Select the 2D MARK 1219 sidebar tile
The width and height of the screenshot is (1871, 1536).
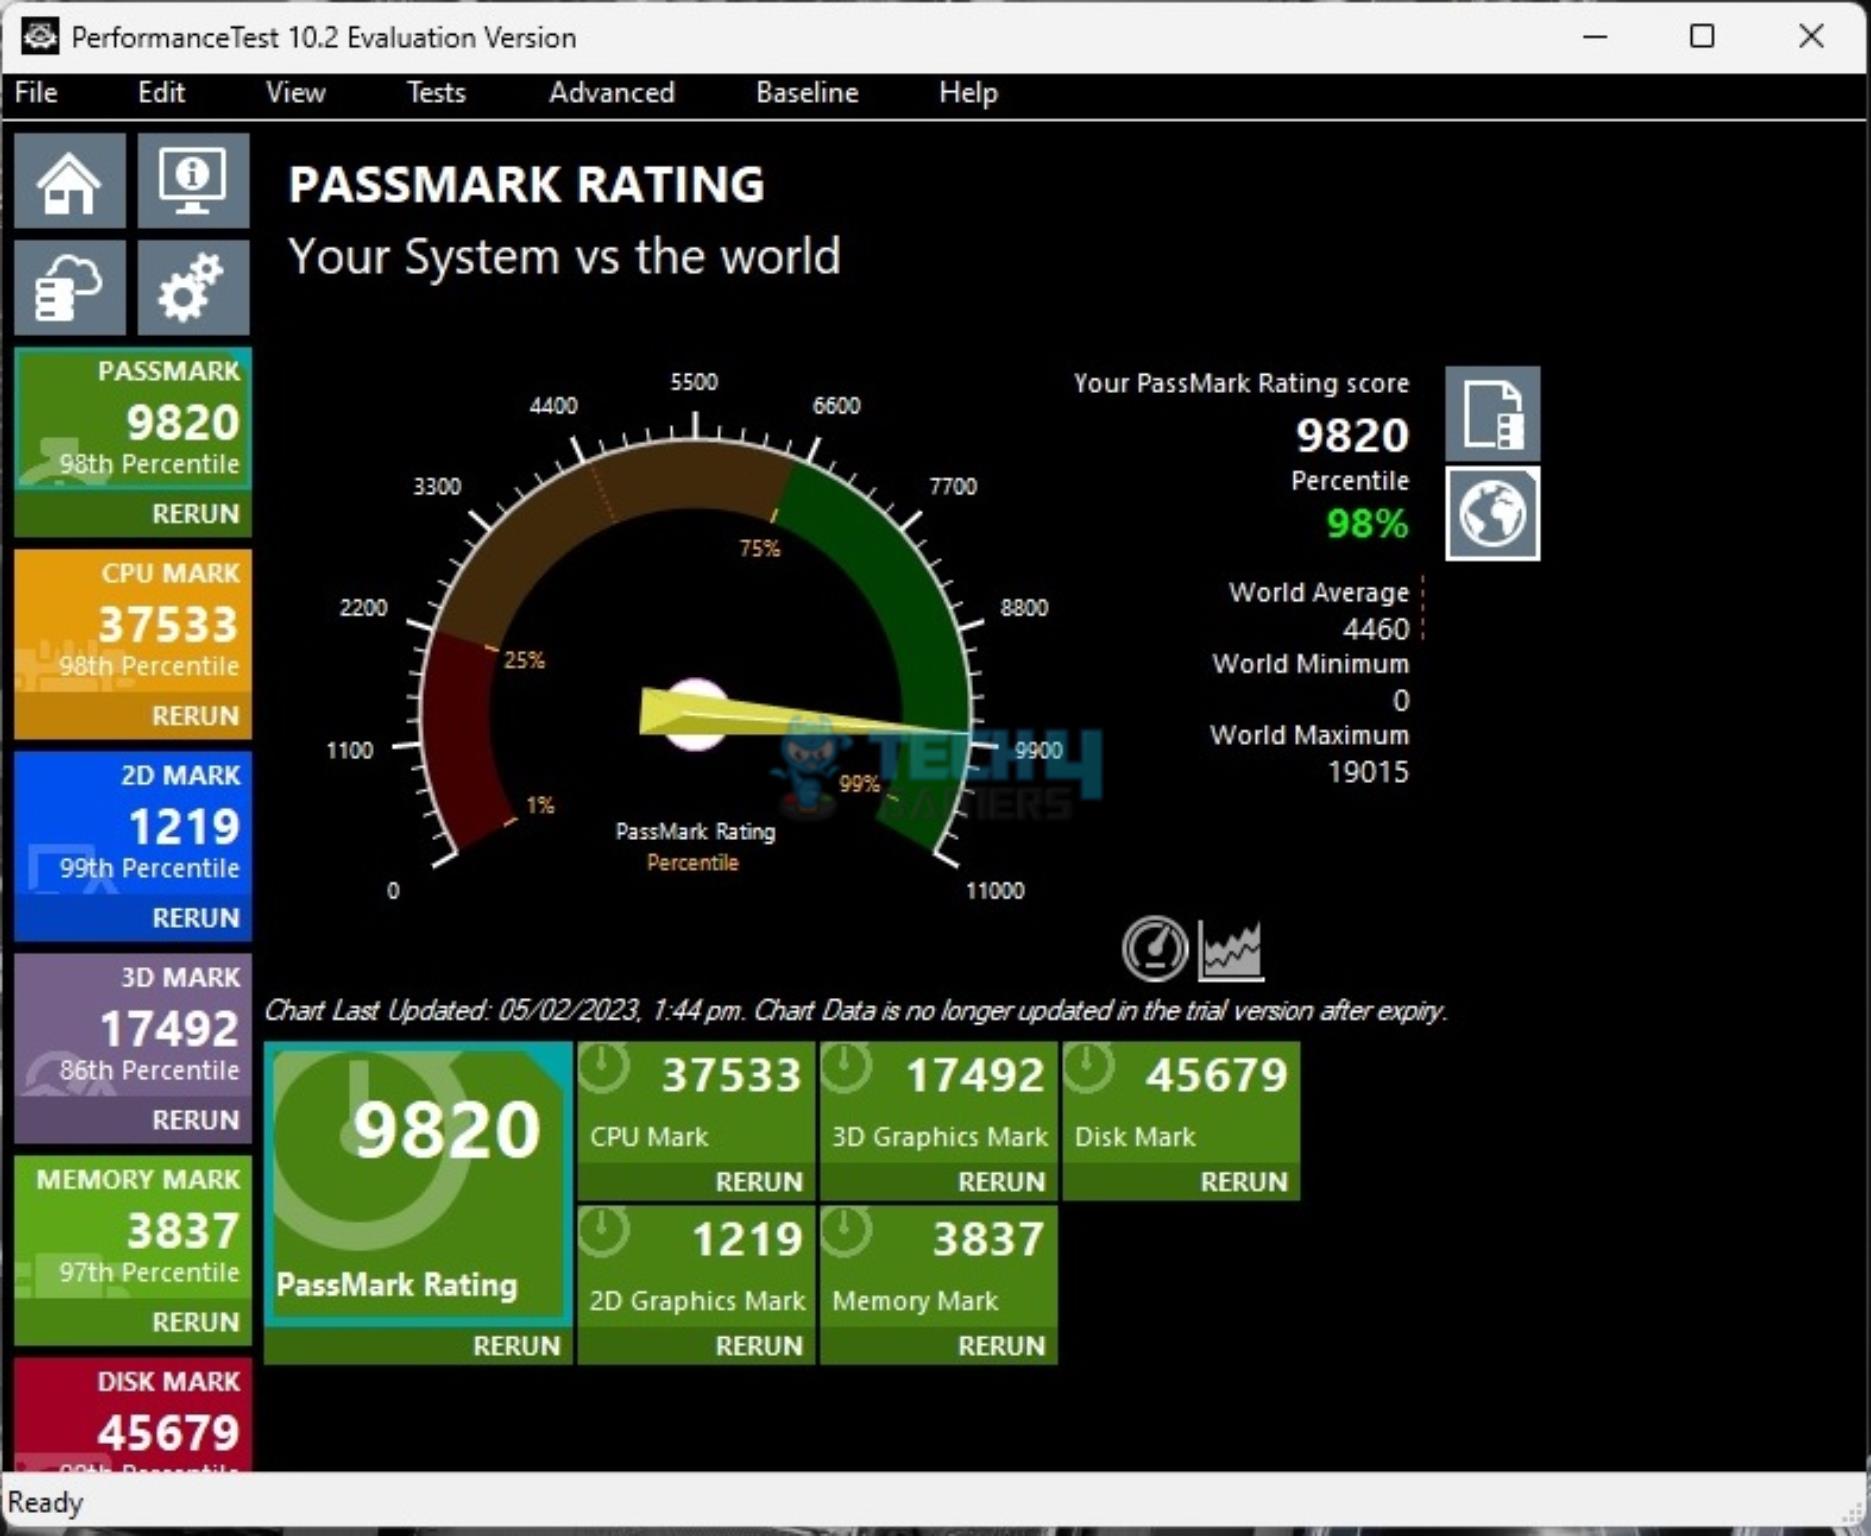pos(133,823)
